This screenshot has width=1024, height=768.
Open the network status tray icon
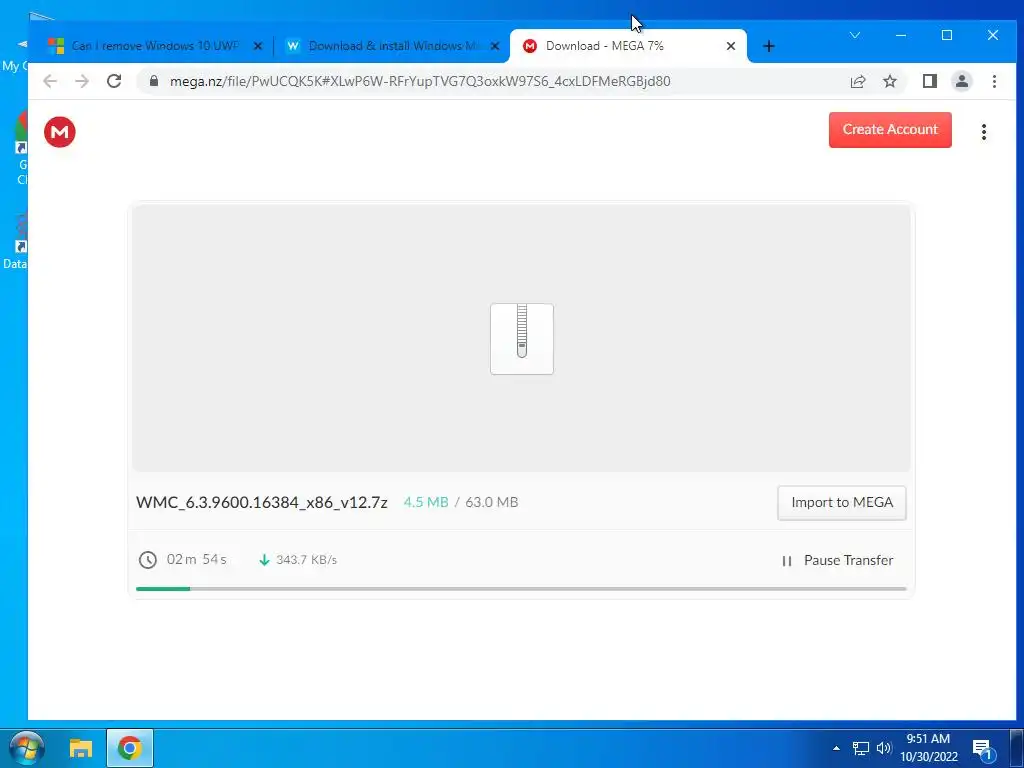point(861,748)
